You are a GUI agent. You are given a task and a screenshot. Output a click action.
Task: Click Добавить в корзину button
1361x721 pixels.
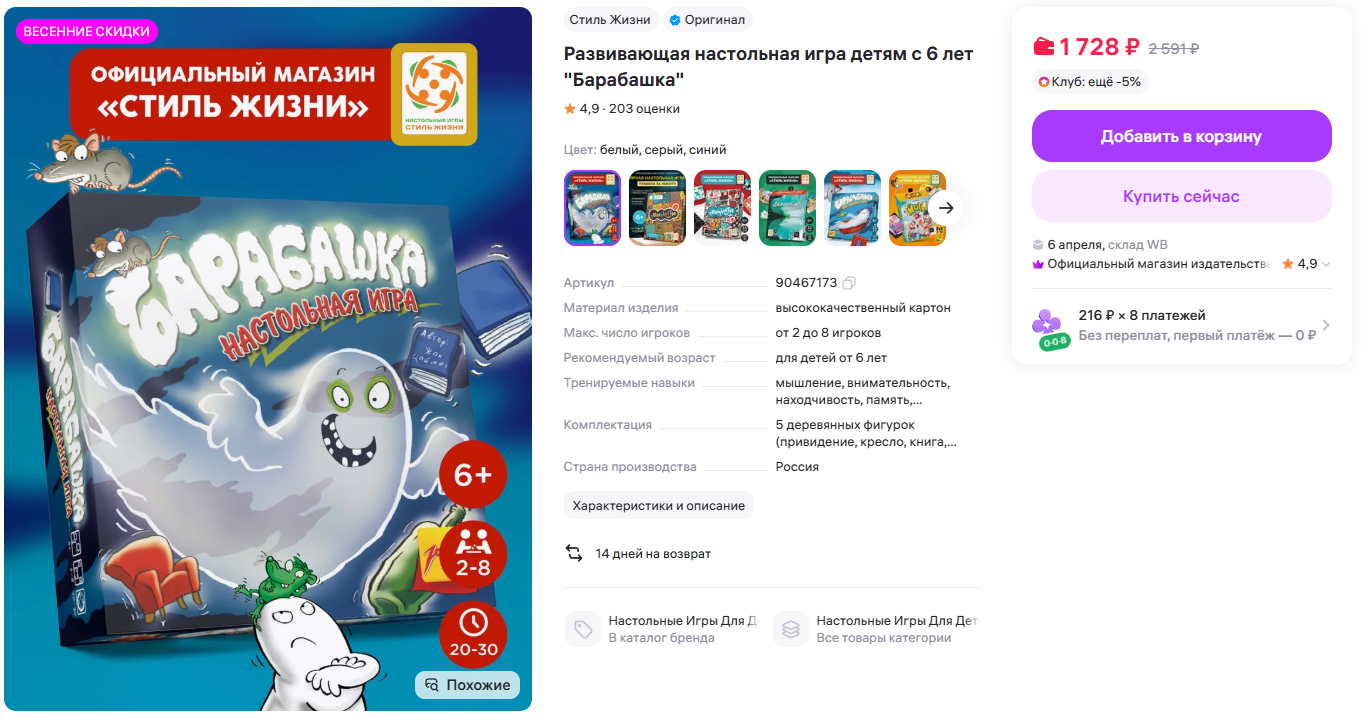[x=1181, y=136]
